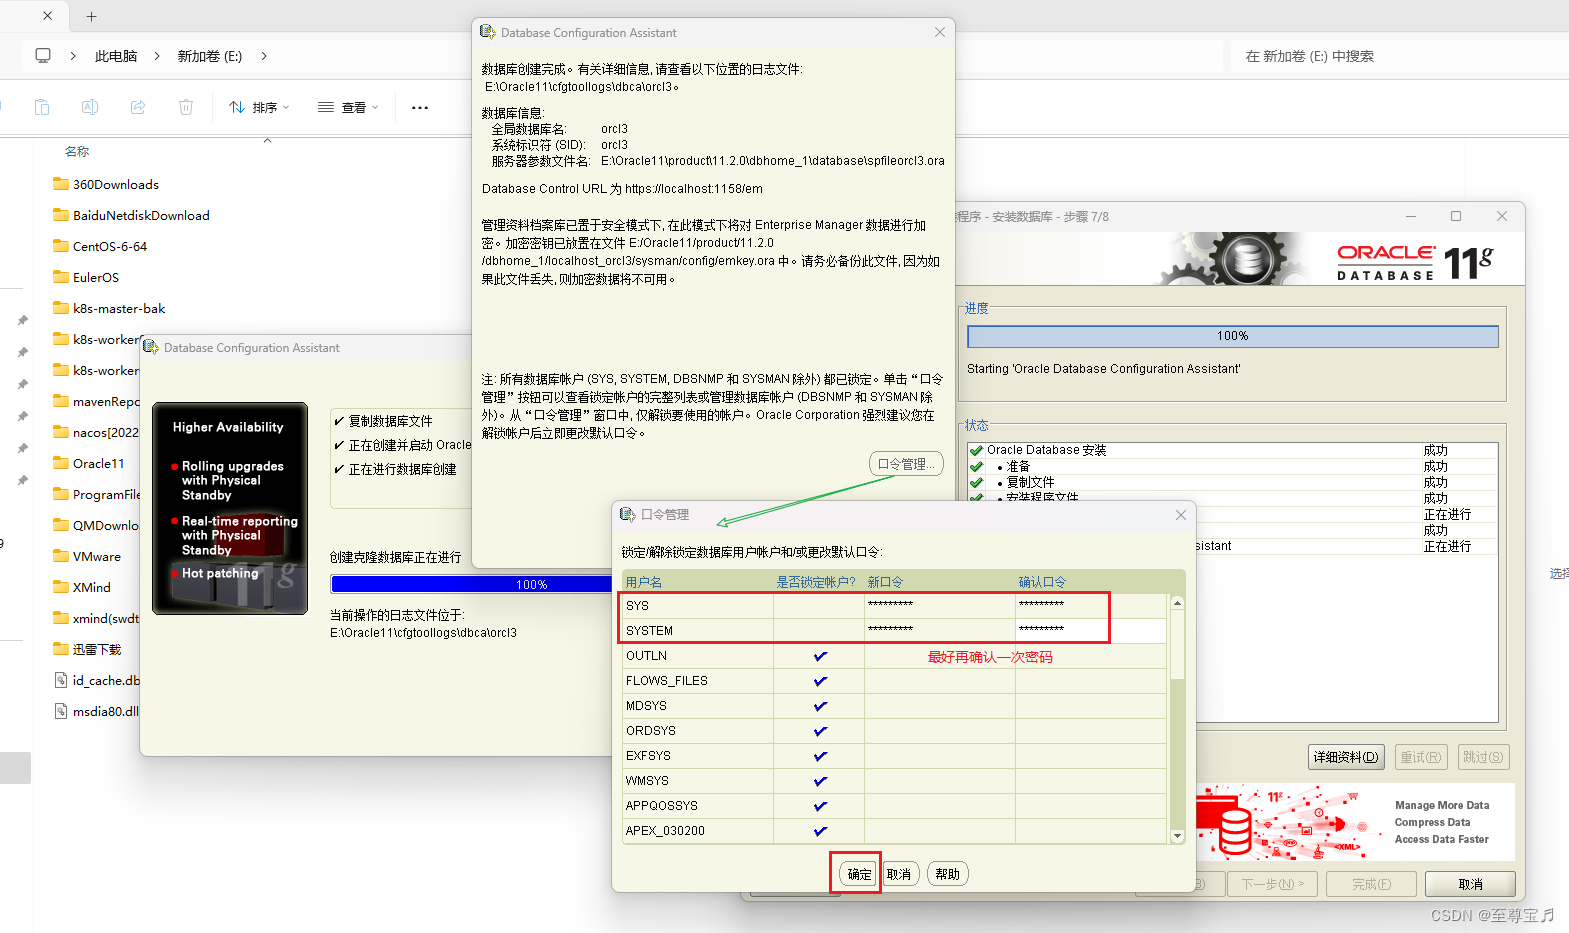Toggle lock checkbox for EXFSYS account
The image size is (1569, 933).
click(x=820, y=756)
